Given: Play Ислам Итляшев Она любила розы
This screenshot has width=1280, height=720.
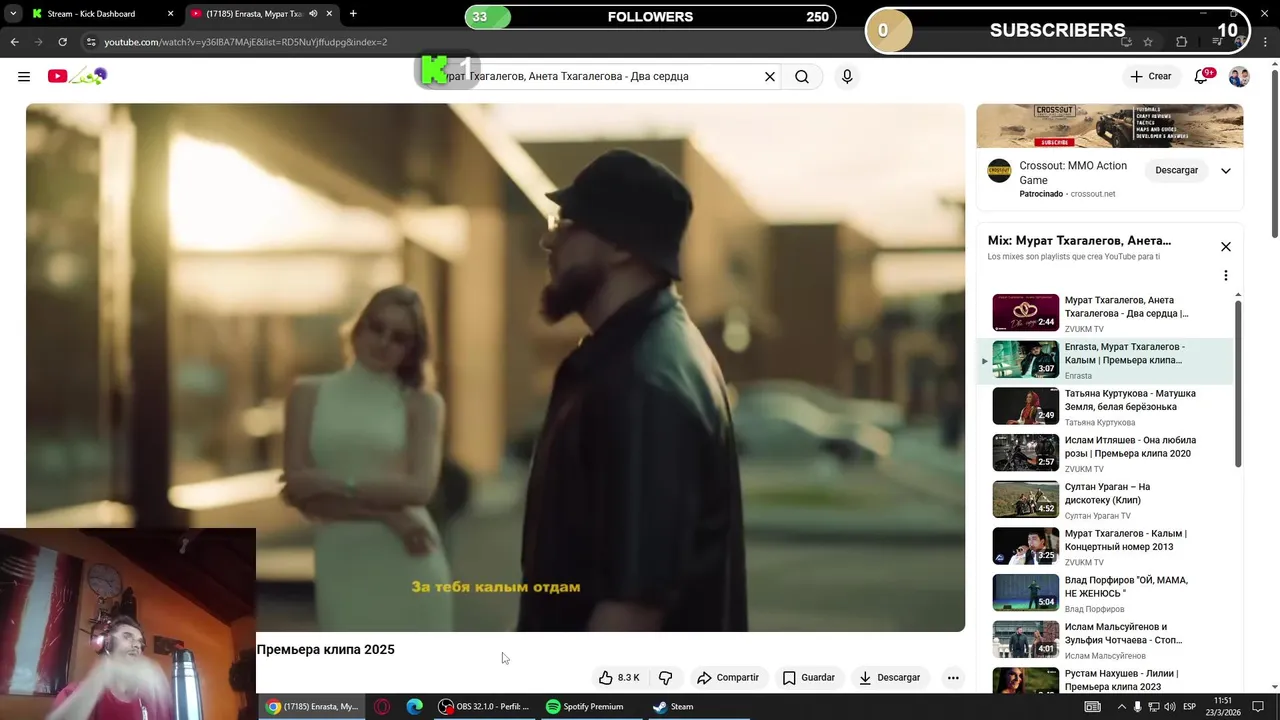Looking at the screenshot, I should (x=1105, y=453).
